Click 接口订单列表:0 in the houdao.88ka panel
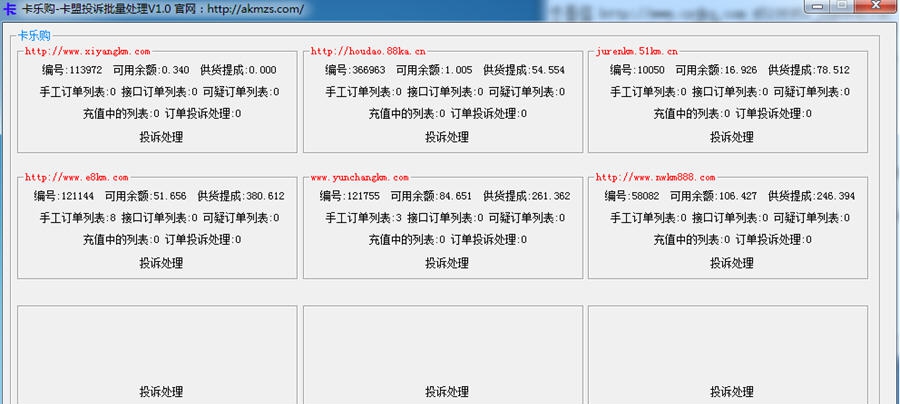The height and width of the screenshot is (404, 900). [x=445, y=92]
